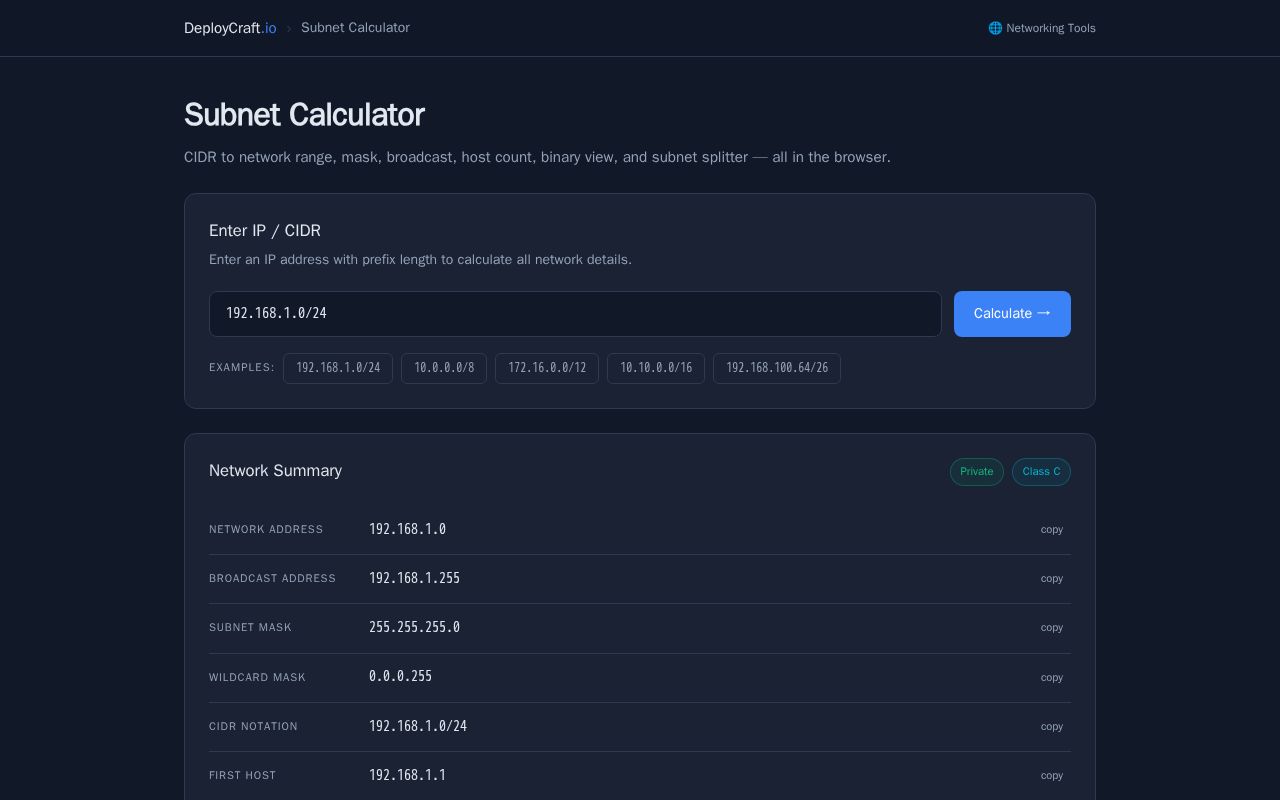Click the Enter IP / CIDR heading
The width and height of the screenshot is (1280, 800).
(x=265, y=231)
